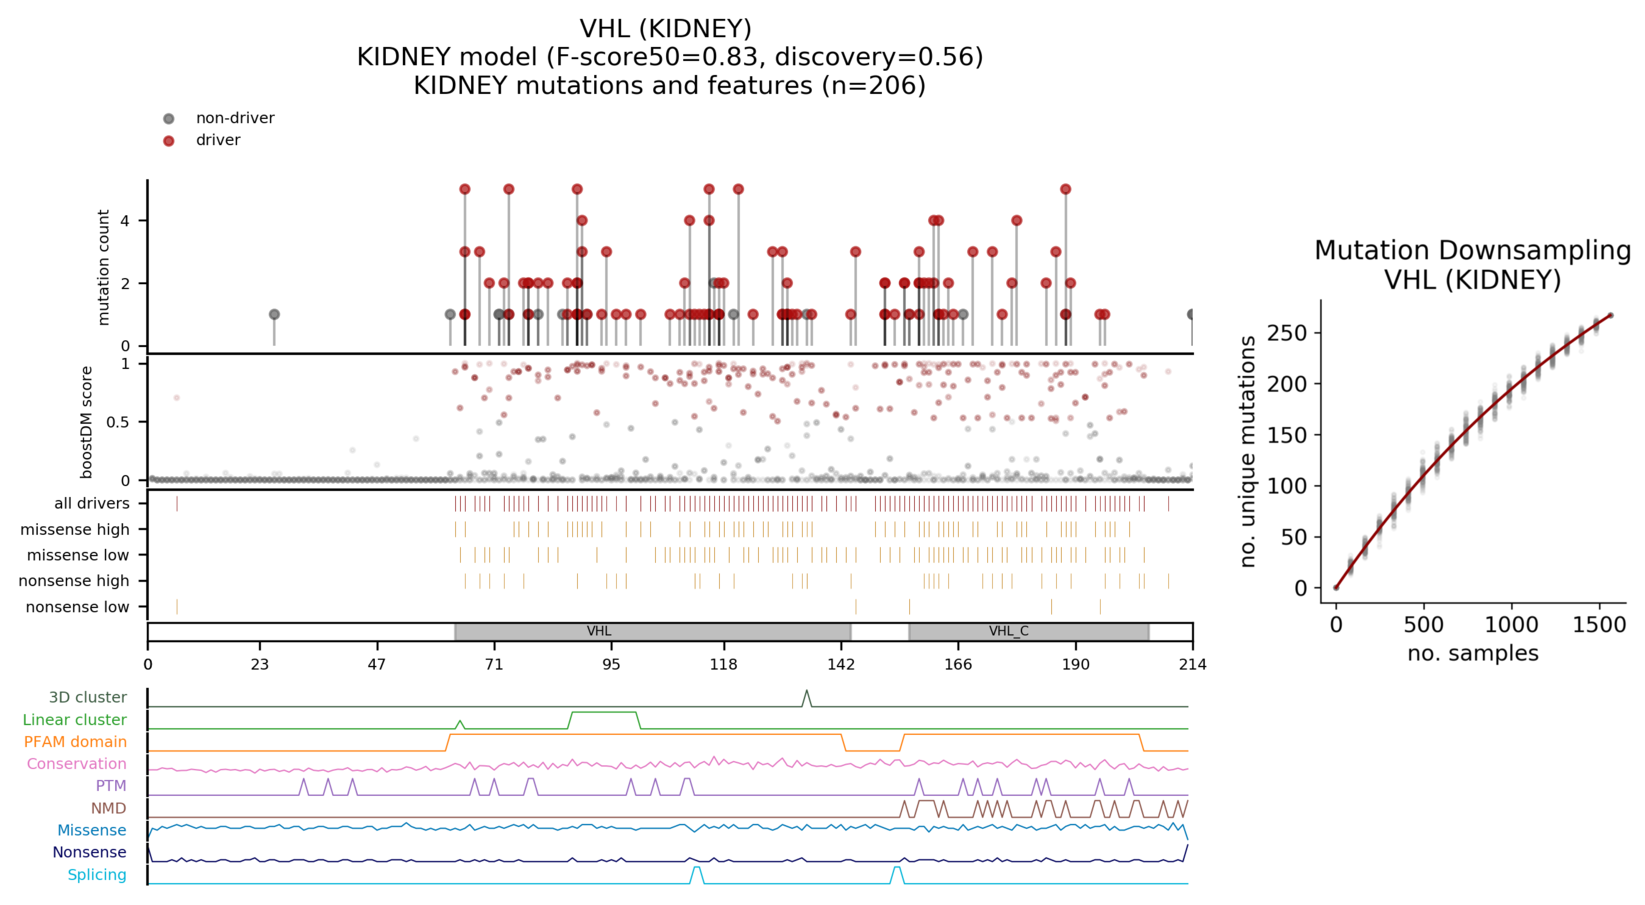Viewport: 1645px width, 905px height.
Task: Click the Mutation Downsampling chart title
Action: (1472, 264)
